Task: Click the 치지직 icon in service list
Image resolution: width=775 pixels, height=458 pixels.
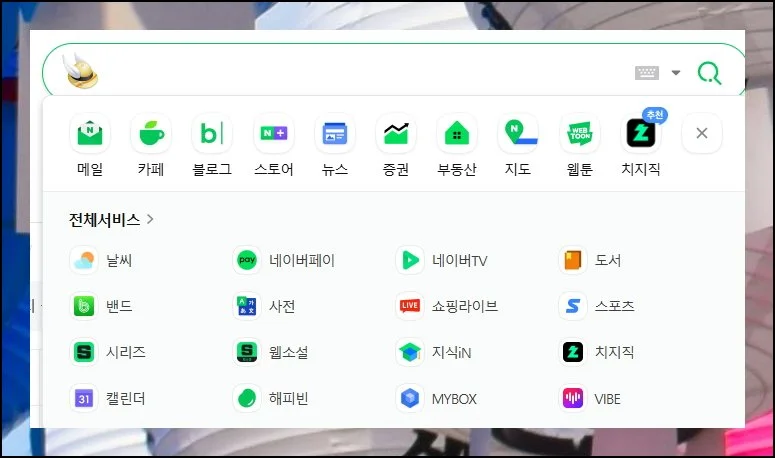Action: pyautogui.click(x=573, y=352)
